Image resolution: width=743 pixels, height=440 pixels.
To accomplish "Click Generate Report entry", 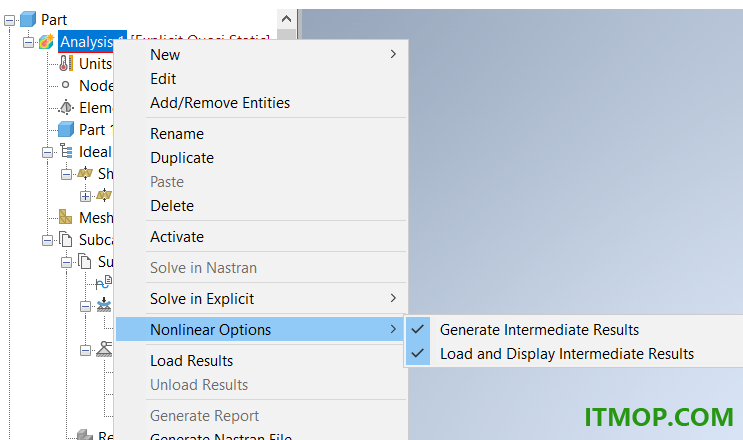I will [261, 416].
